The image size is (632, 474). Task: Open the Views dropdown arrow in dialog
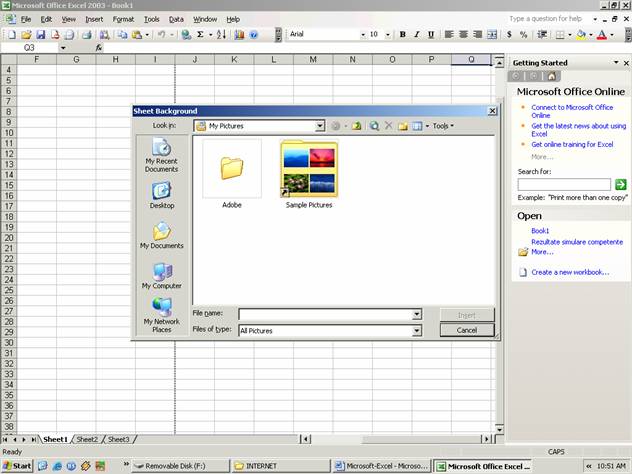427,126
